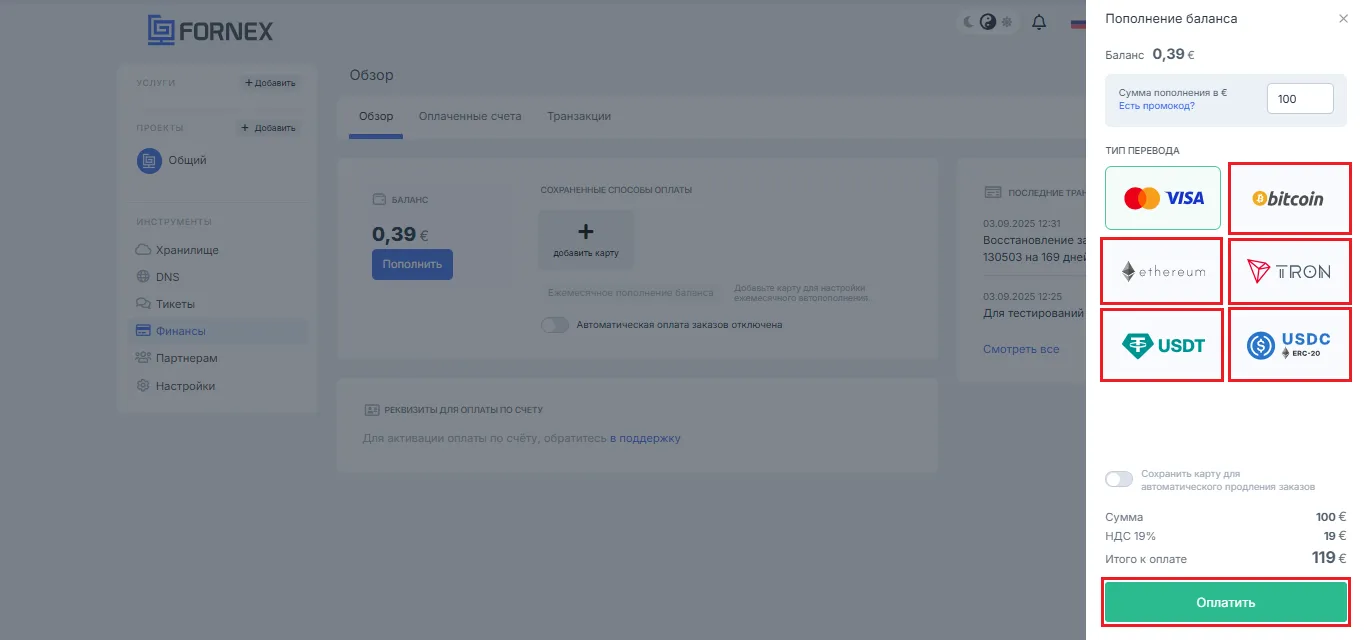
Task: Click the wallet icon beside БАЛАНС
Action: [379, 199]
